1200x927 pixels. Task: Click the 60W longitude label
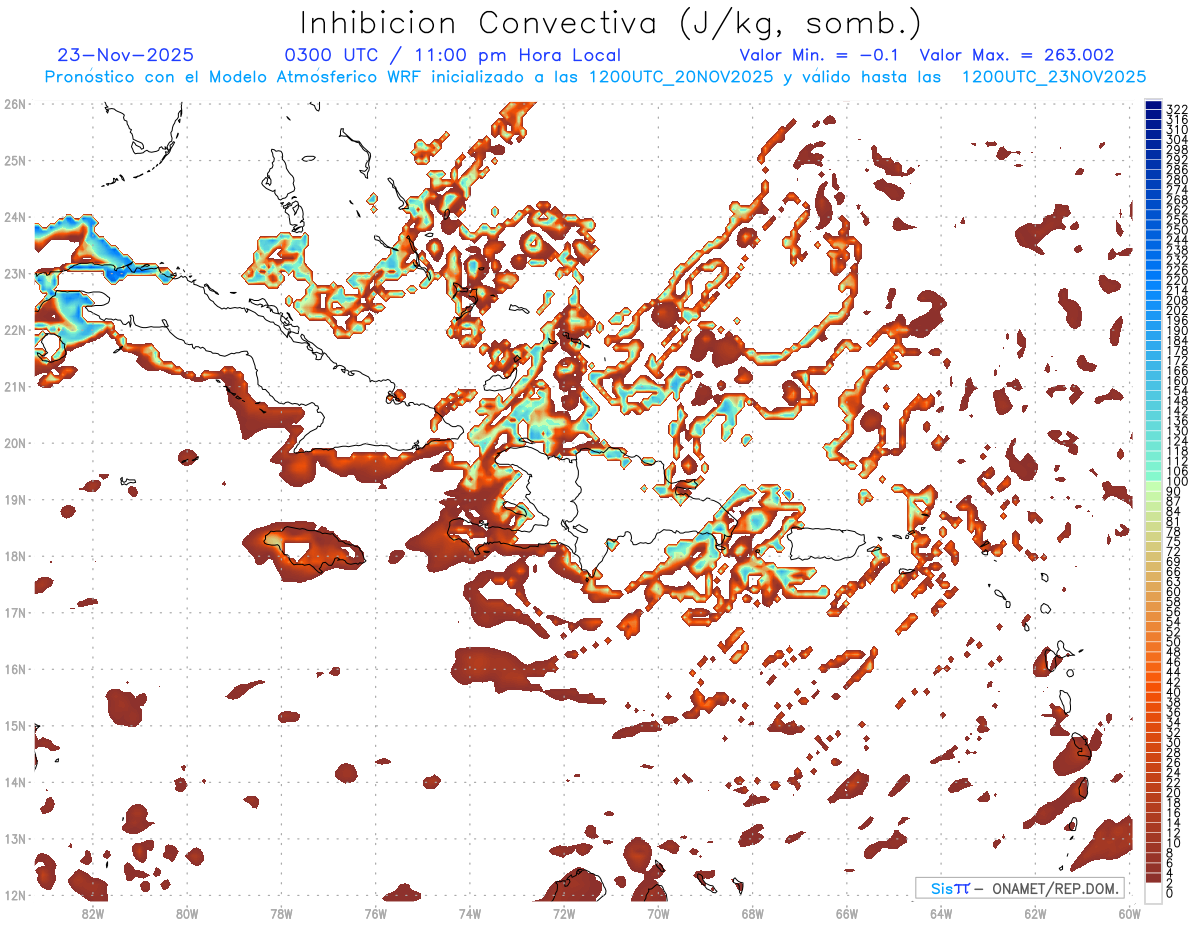tap(1129, 913)
